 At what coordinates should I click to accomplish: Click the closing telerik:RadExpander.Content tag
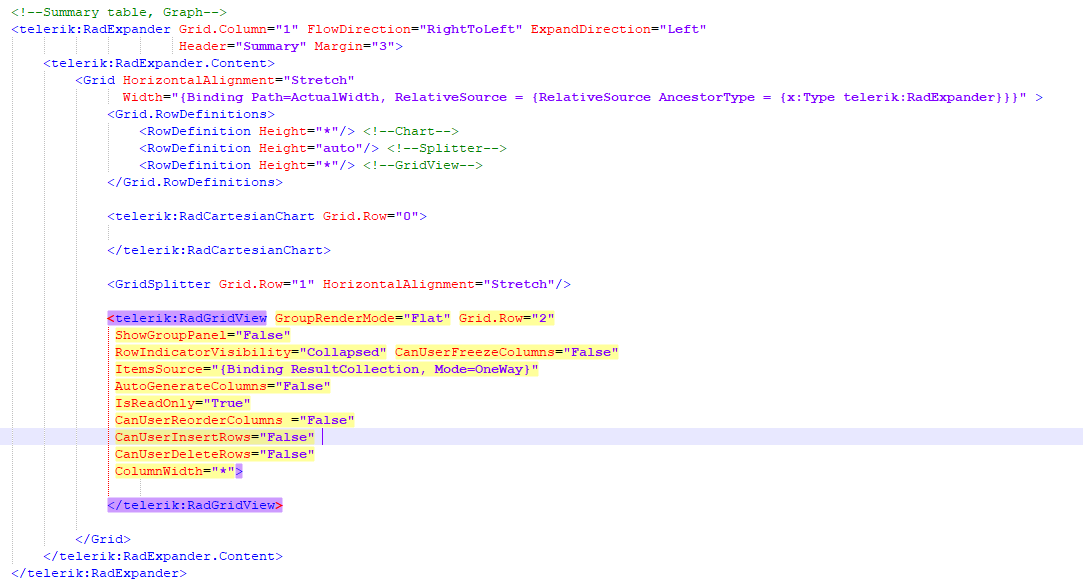click(x=163, y=556)
